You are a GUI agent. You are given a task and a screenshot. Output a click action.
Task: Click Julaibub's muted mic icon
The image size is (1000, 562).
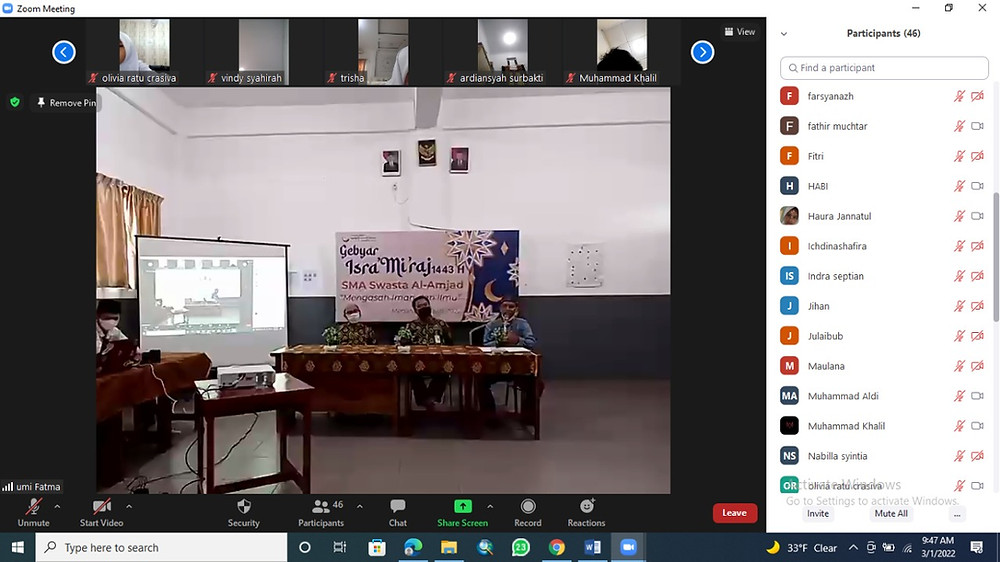[x=959, y=336]
